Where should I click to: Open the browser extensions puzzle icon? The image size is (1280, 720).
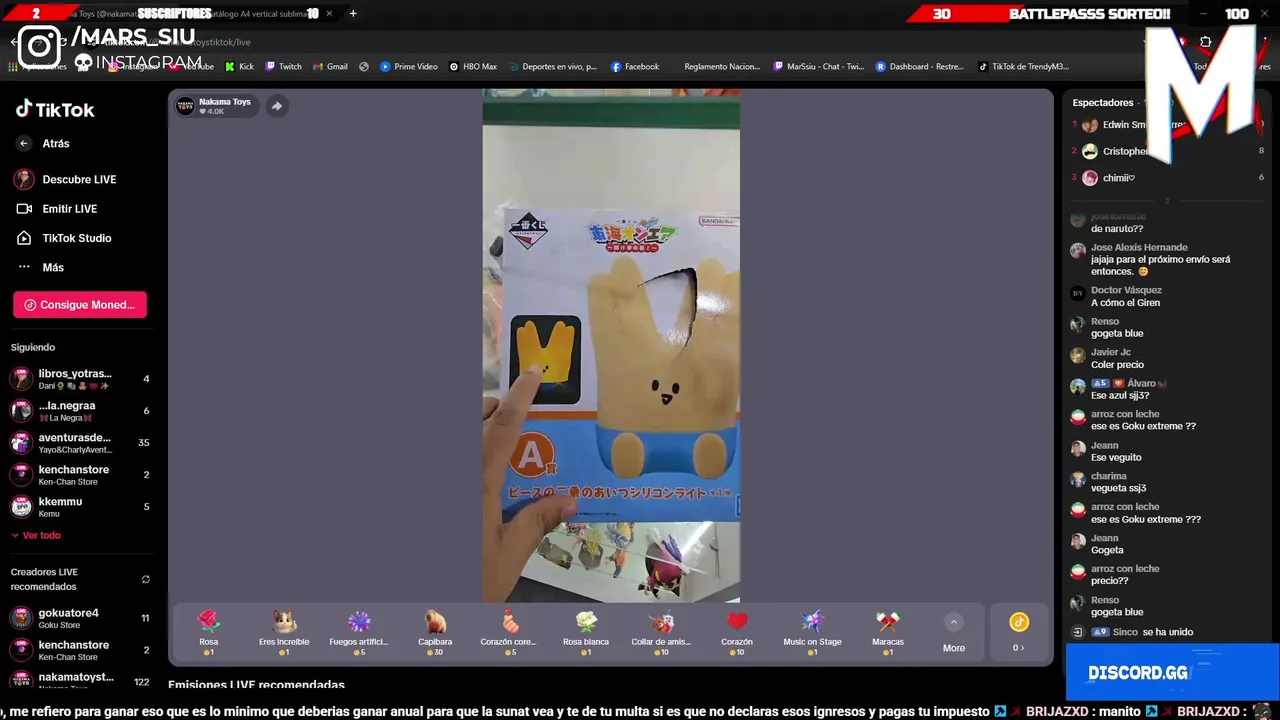point(1206,42)
